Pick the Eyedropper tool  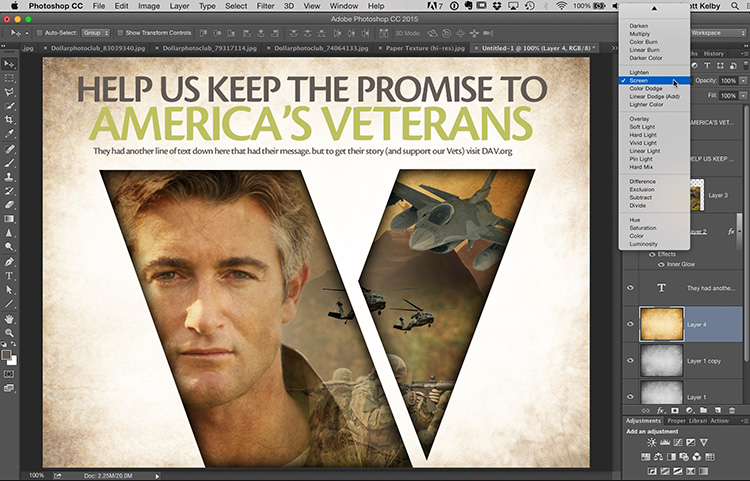click(9, 133)
